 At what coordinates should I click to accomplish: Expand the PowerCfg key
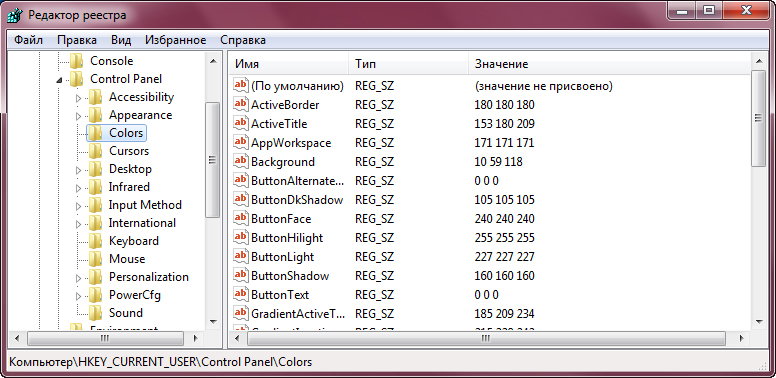point(78,296)
